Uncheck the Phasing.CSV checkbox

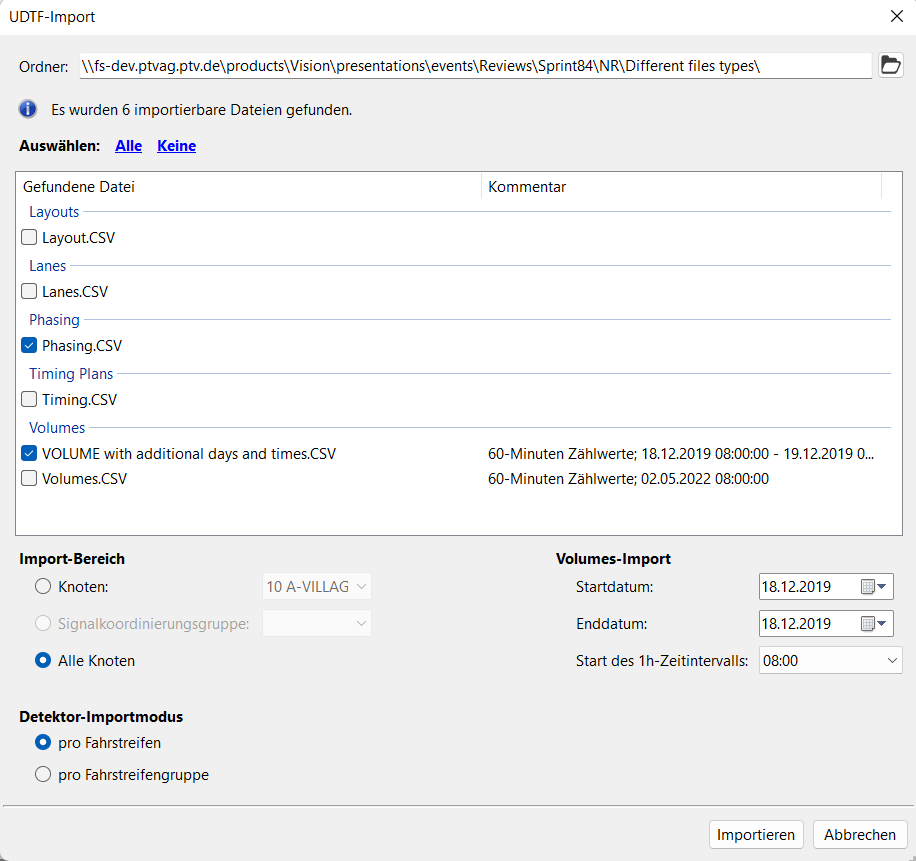click(29, 347)
